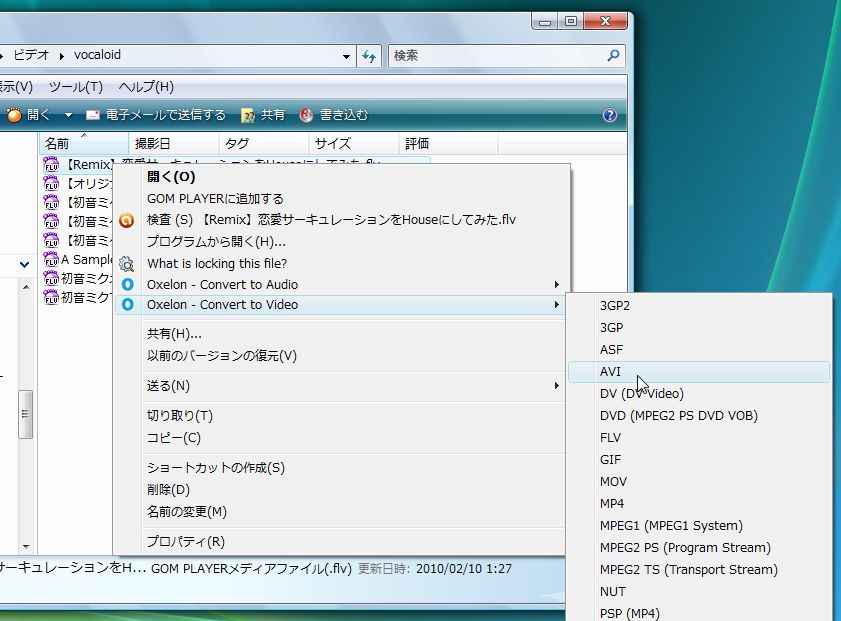Pick the 3GP format entry
The height and width of the screenshot is (621, 841).
coord(698,328)
